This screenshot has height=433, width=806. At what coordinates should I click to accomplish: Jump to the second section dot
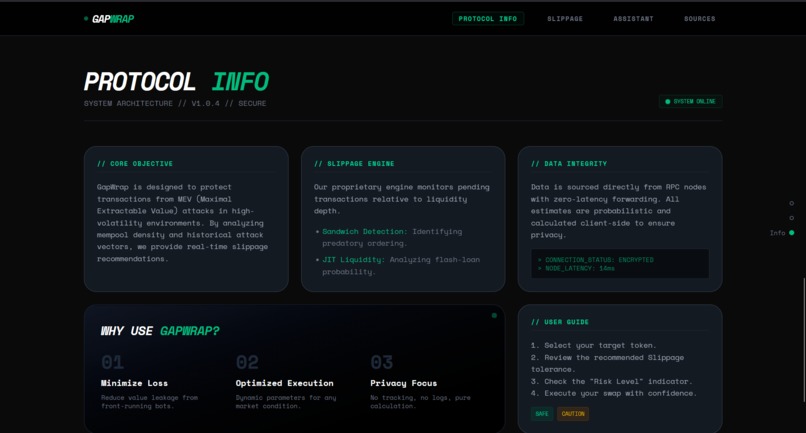click(792, 218)
